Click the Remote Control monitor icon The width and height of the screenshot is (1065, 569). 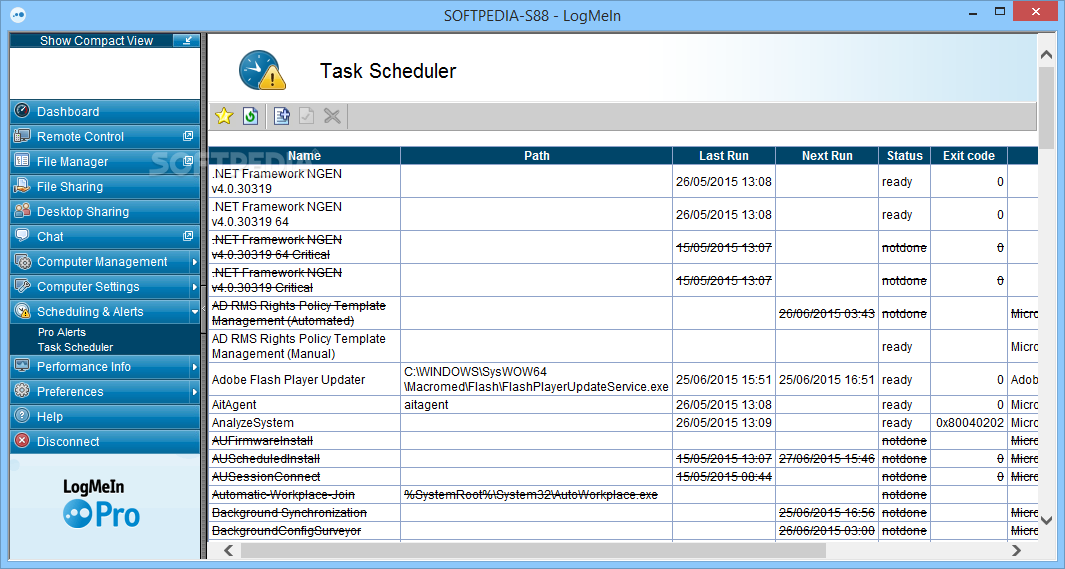pos(22,136)
